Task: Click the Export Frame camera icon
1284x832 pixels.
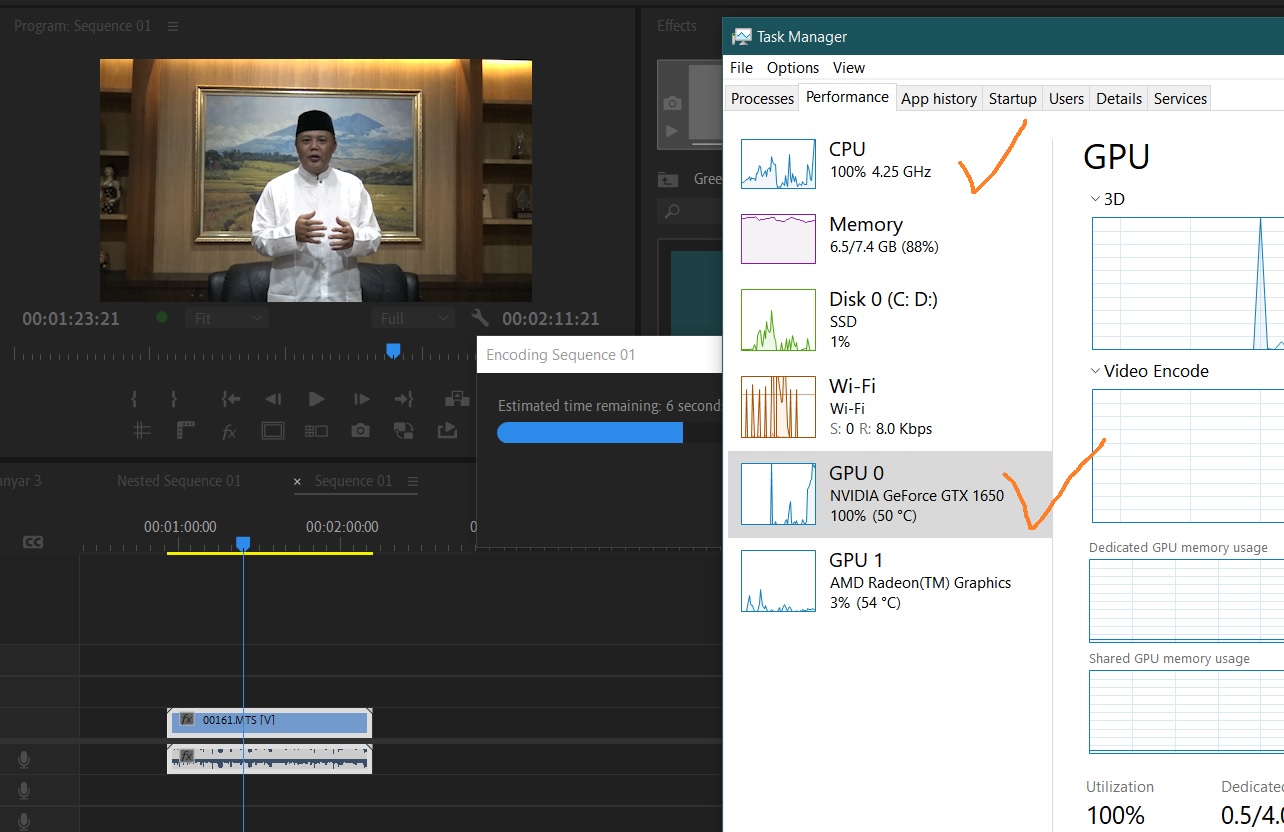Action: tap(360, 431)
